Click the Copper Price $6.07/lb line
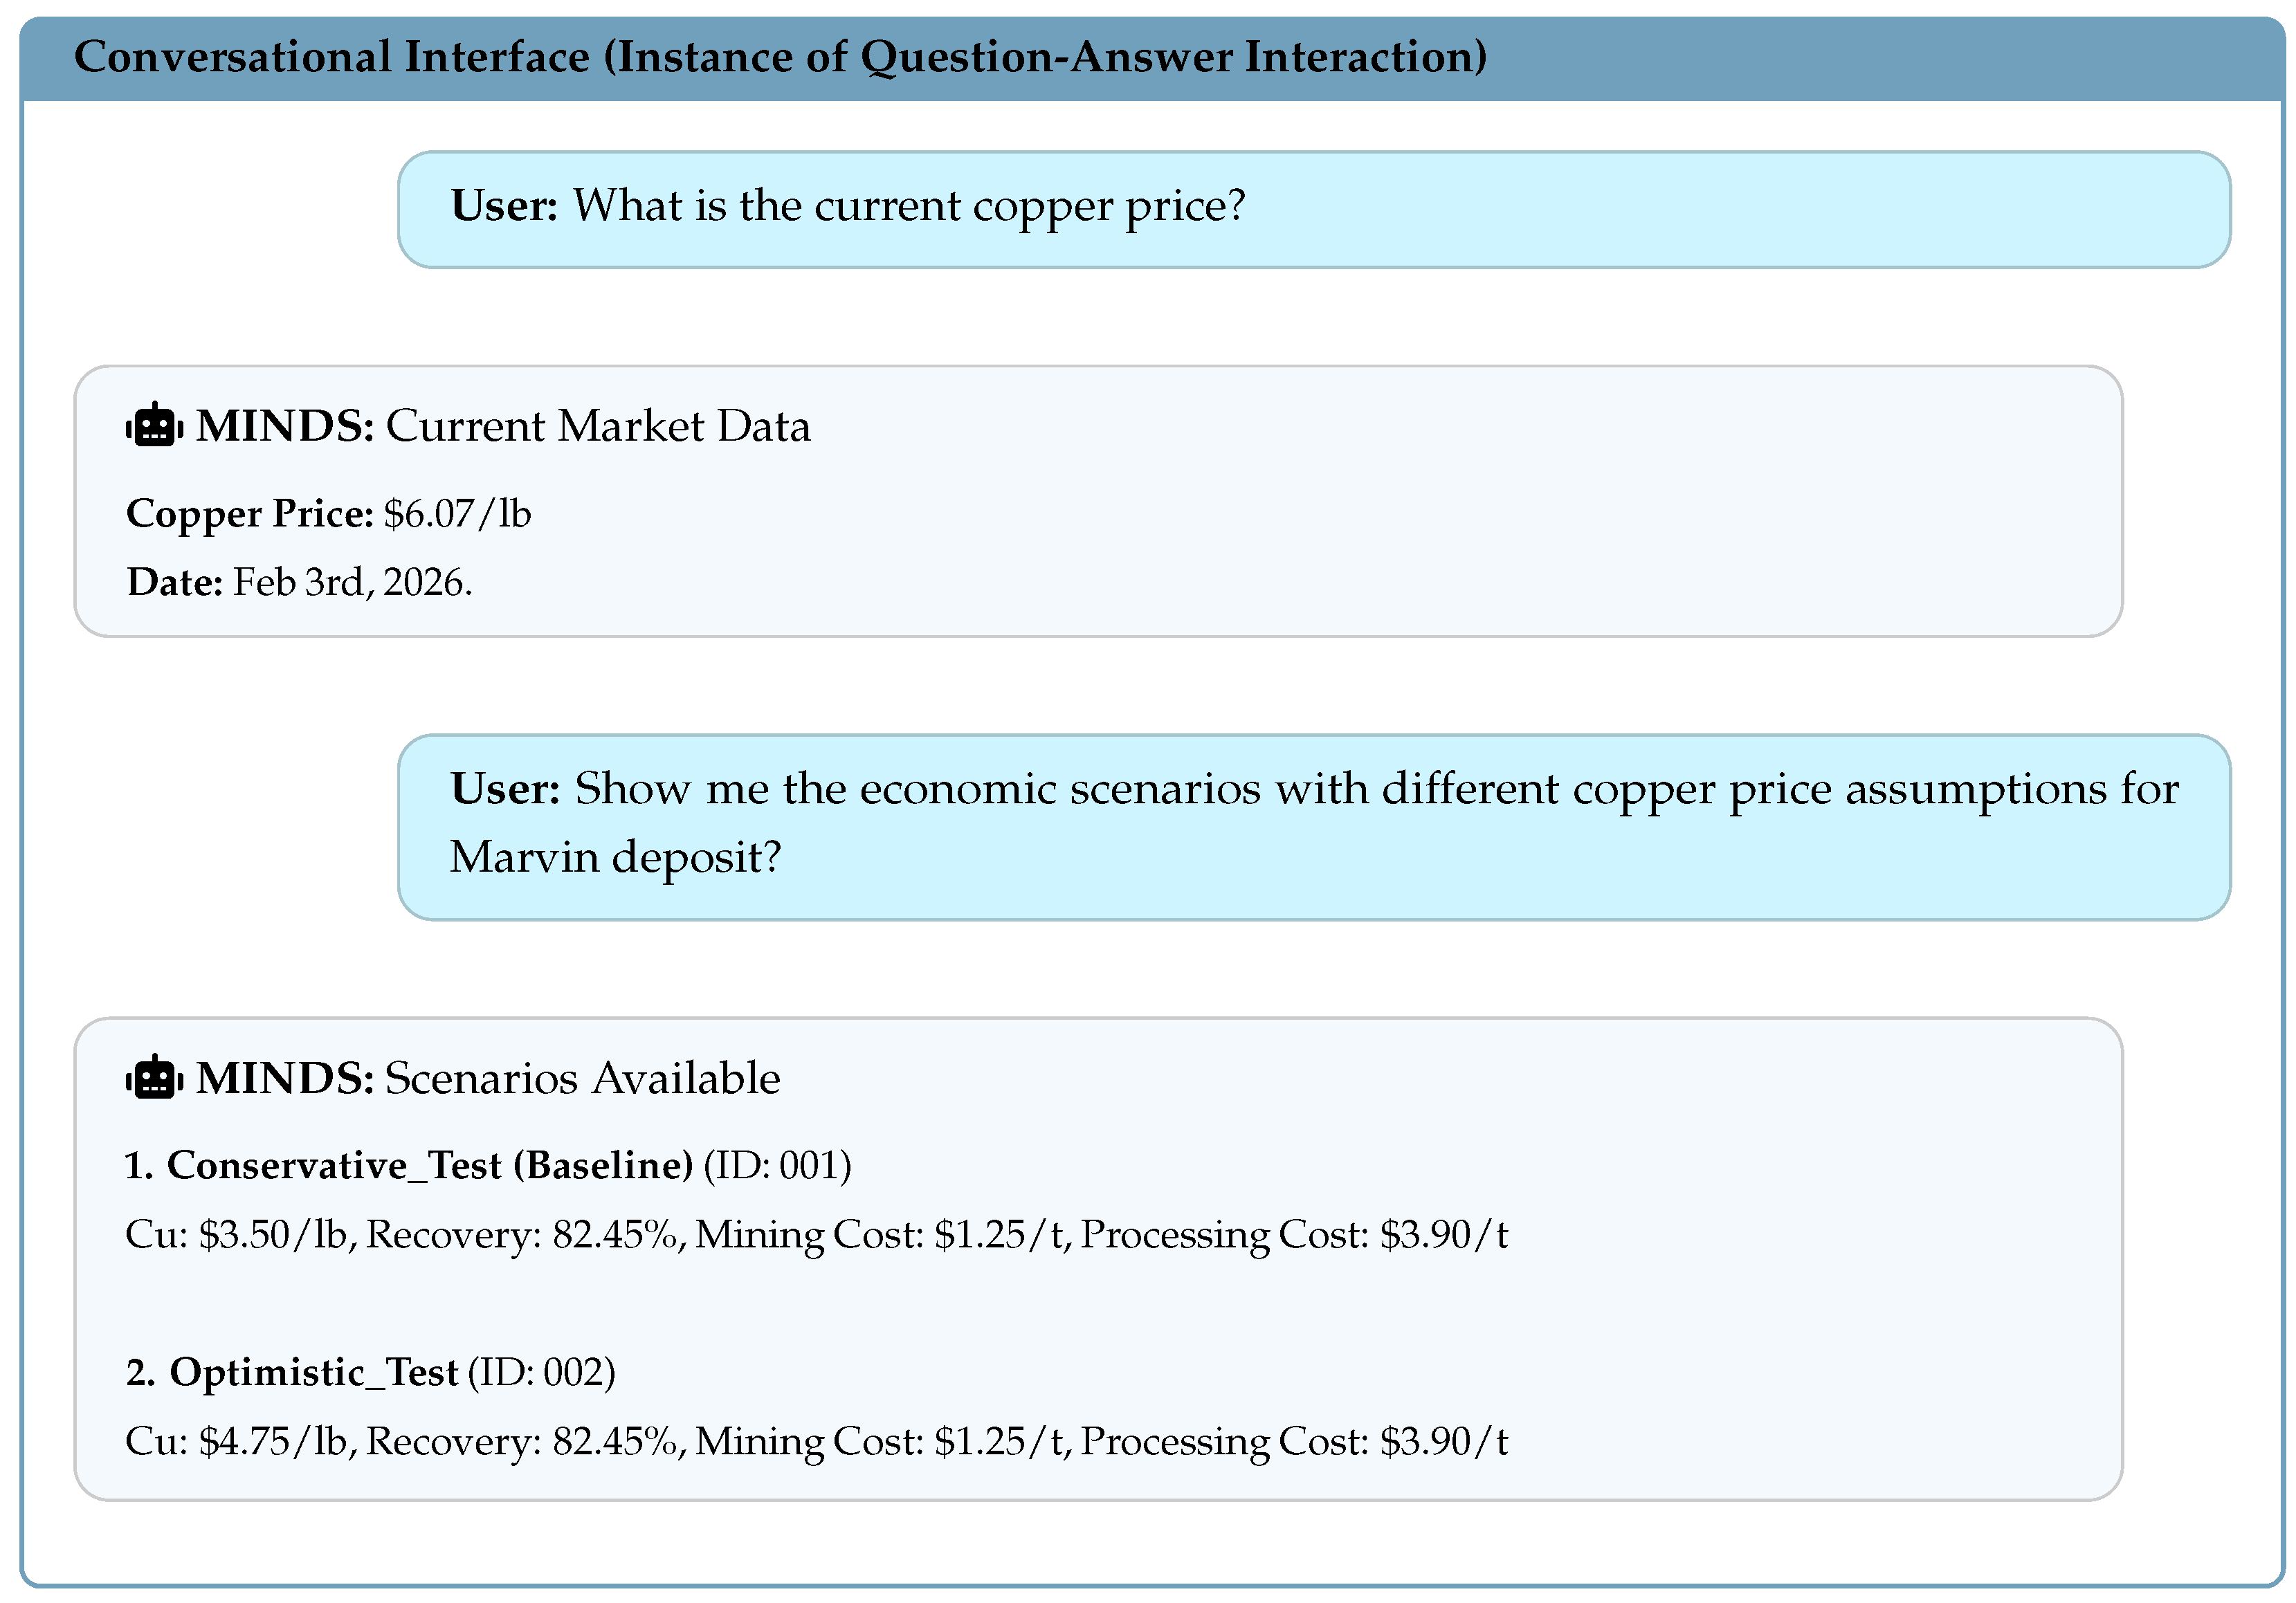2296x1603 pixels. (x=329, y=514)
